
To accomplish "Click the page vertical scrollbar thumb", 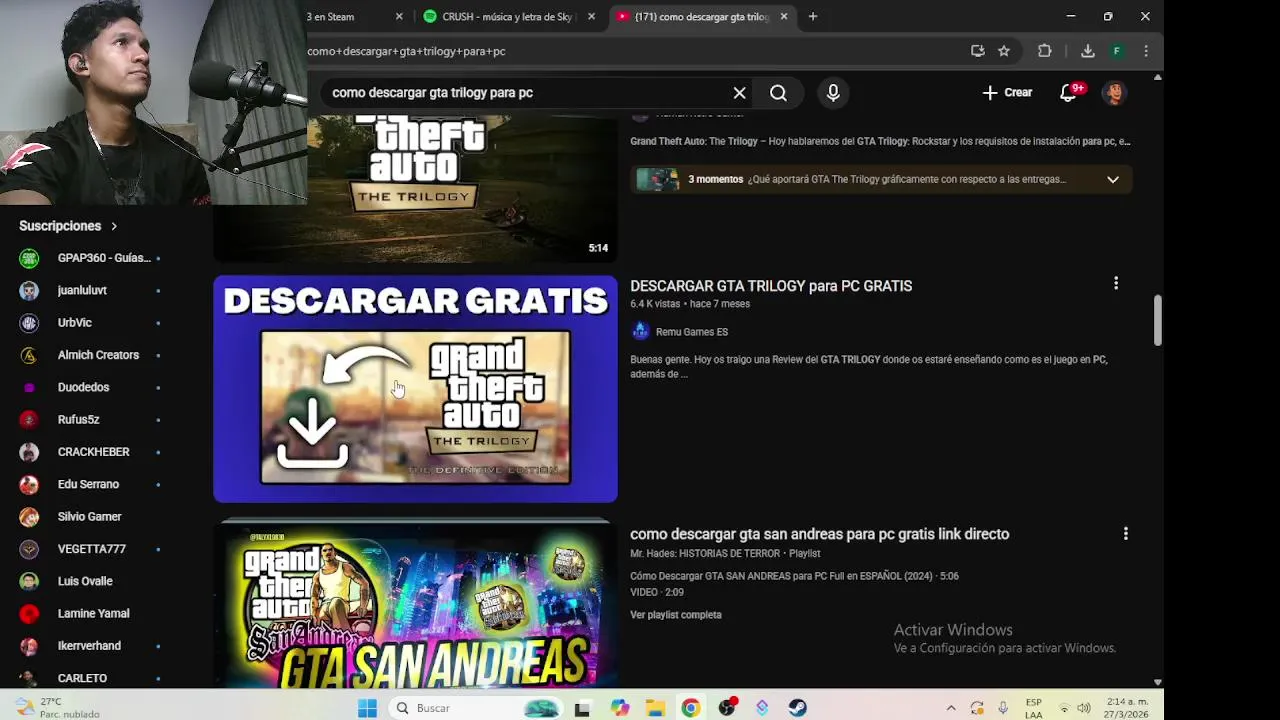I will point(1158,320).
